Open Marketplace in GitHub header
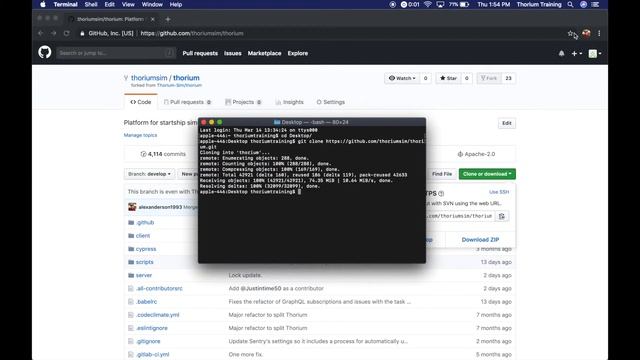This screenshot has width=640, height=360. [264, 53]
